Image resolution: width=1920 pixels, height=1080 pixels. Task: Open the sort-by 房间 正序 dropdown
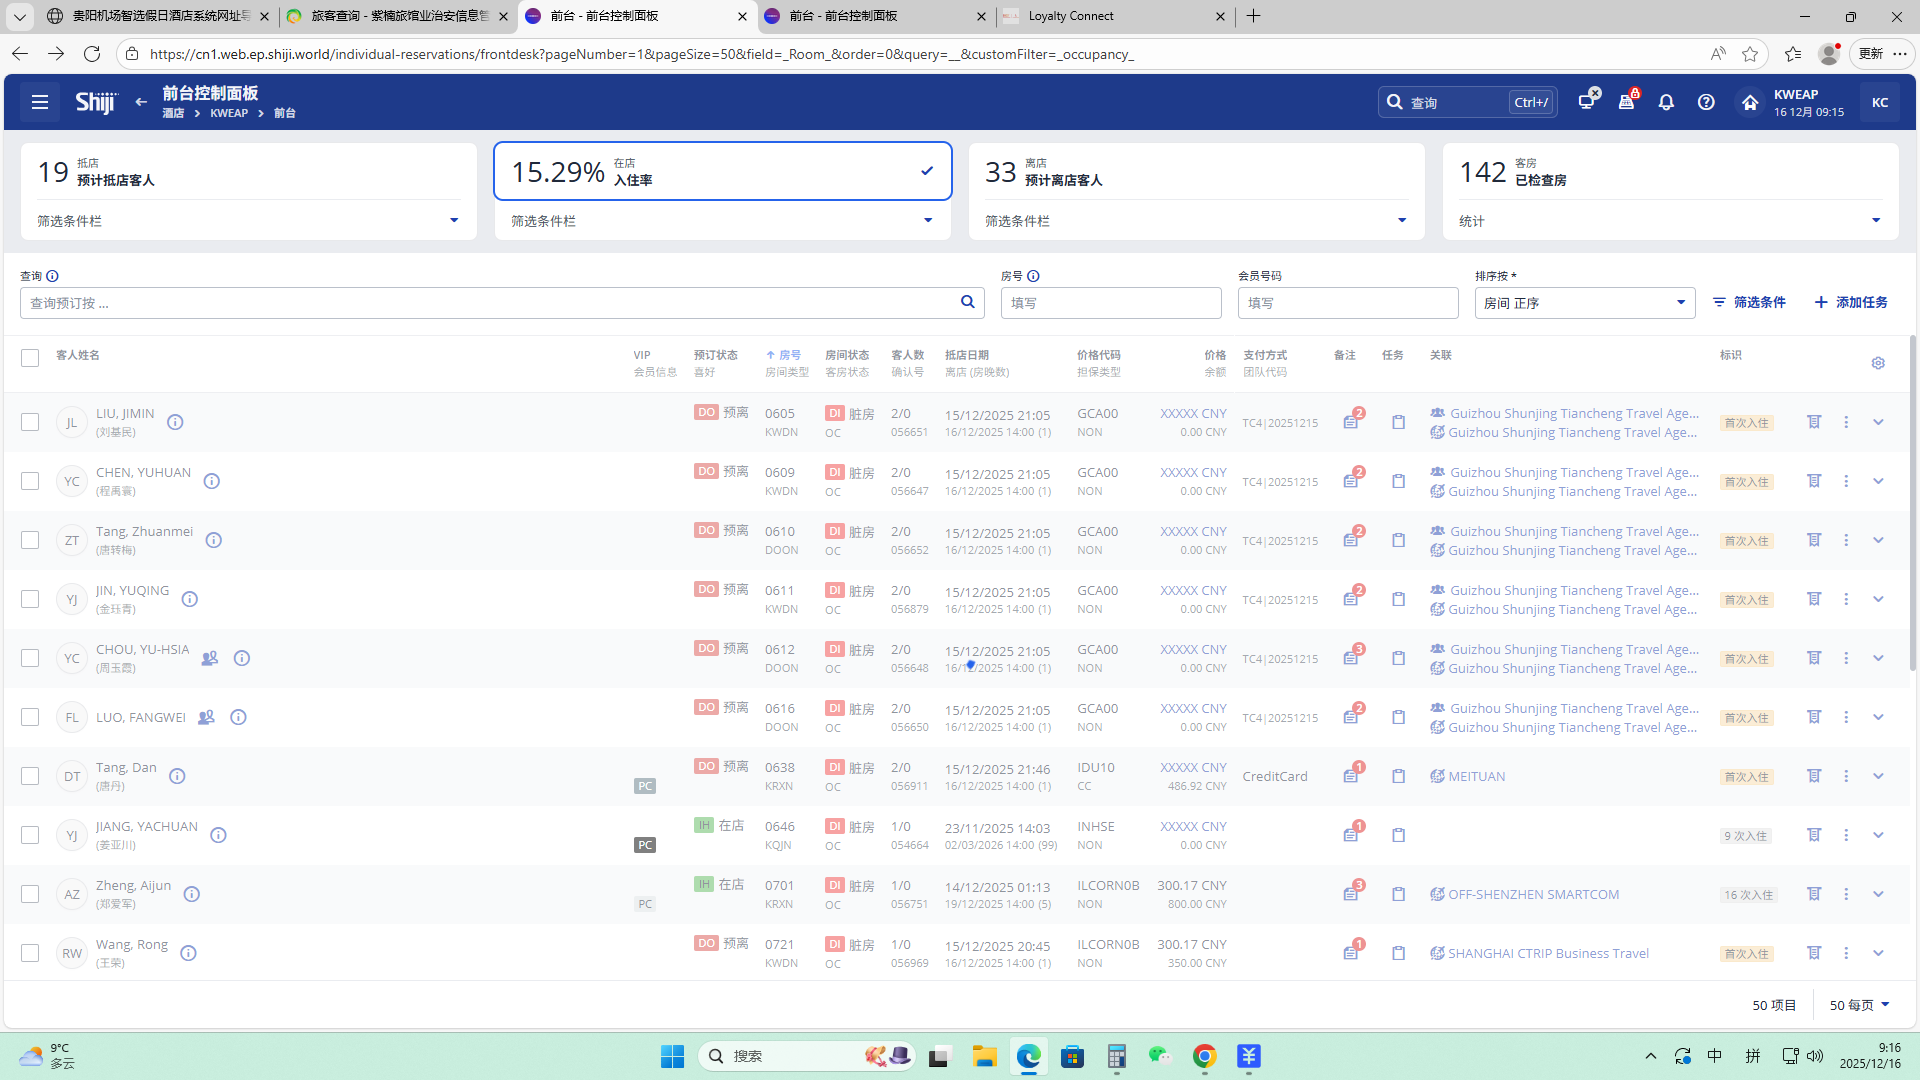1584,303
